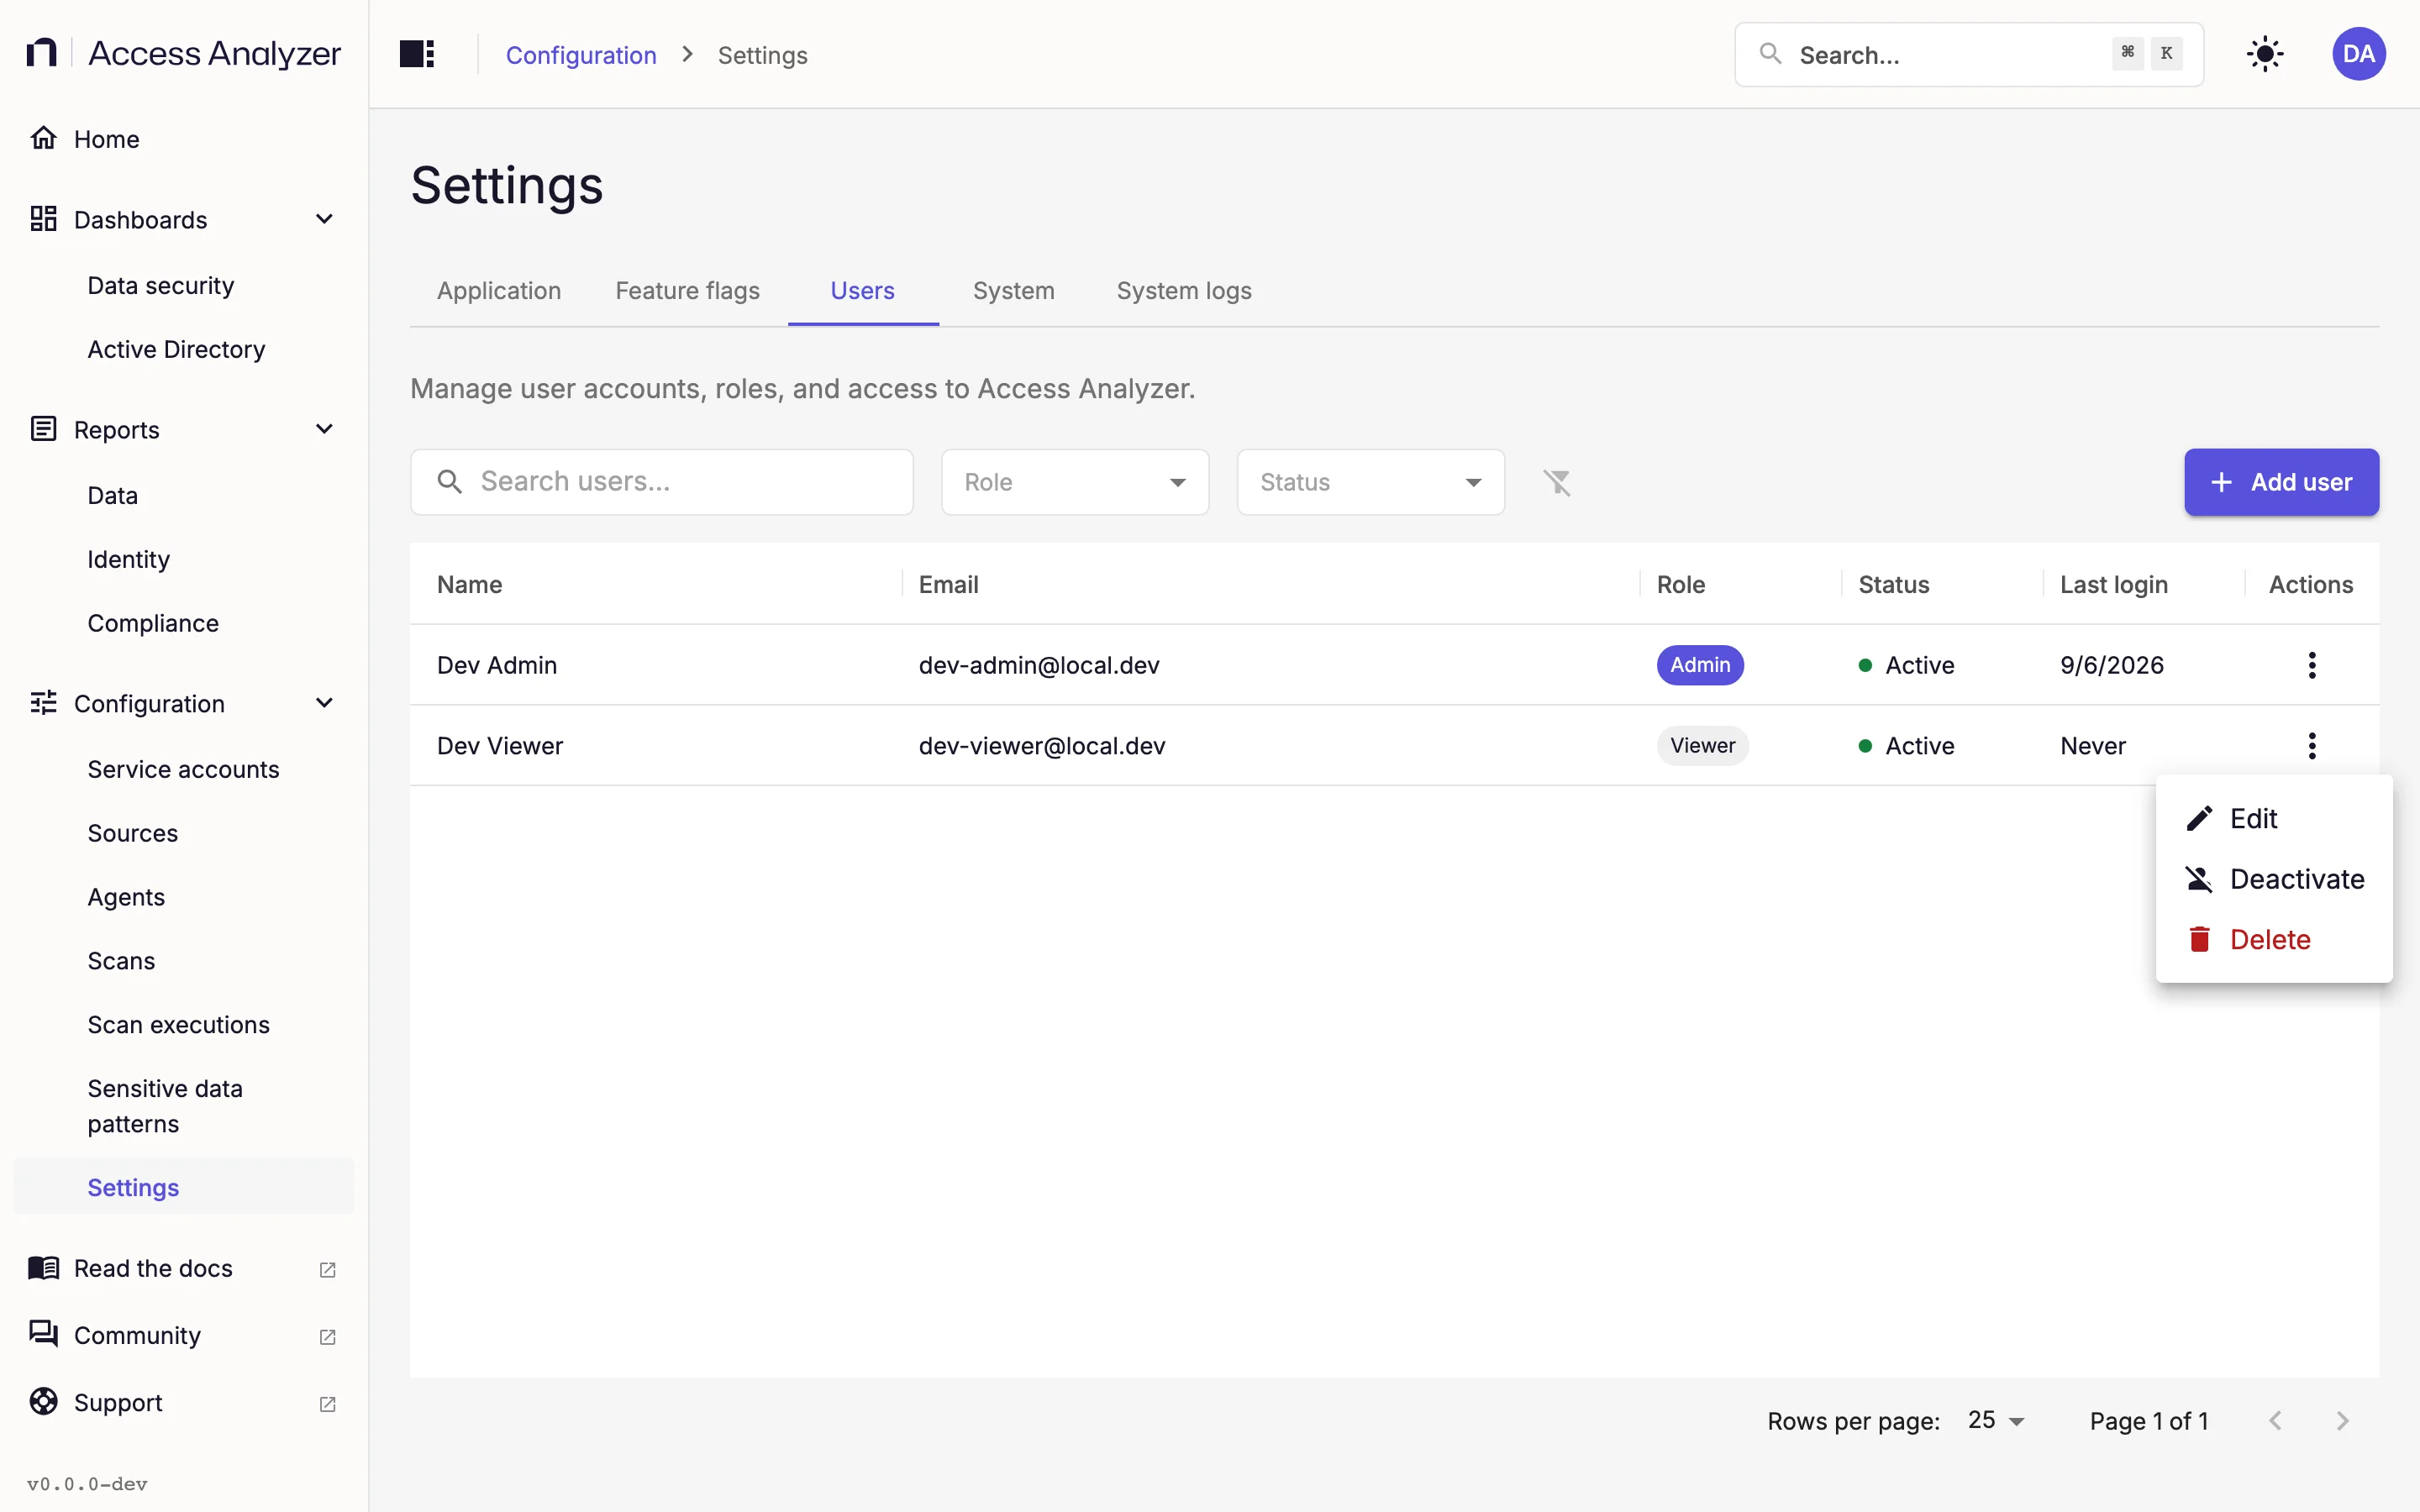Choose Deactivate from the context menu
The image size is (2420, 1512).
(x=2273, y=879)
